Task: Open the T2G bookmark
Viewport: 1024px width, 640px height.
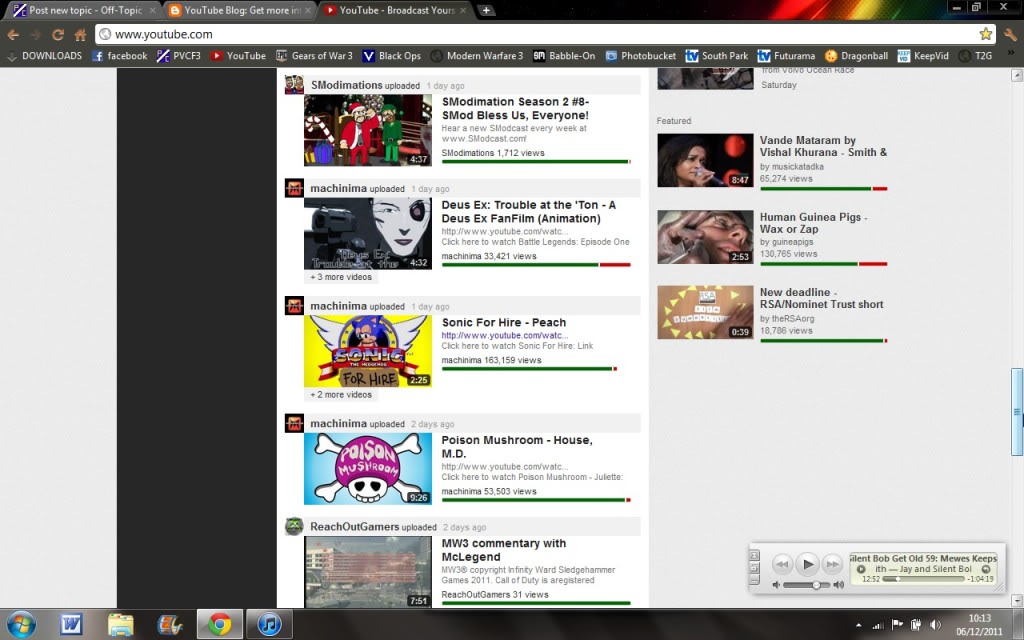Action: click(976, 56)
